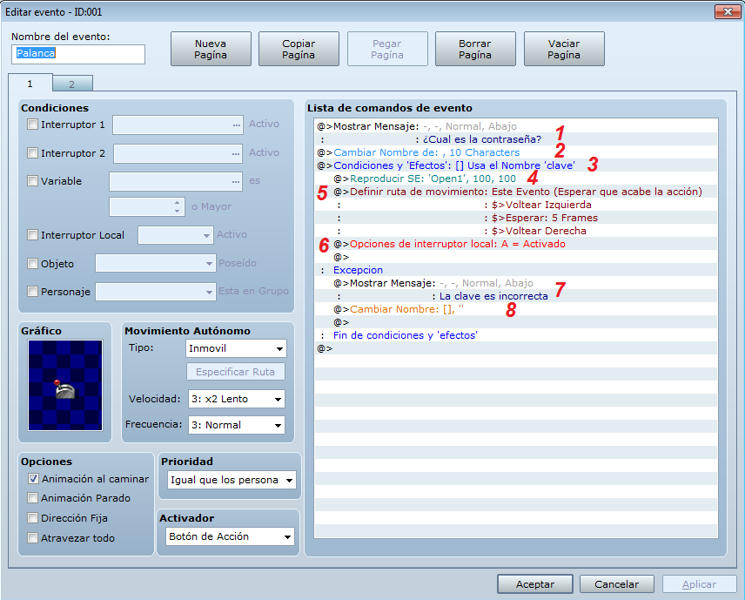Enable the Variable condition checkbox
This screenshot has width=745, height=600.
tap(32, 181)
